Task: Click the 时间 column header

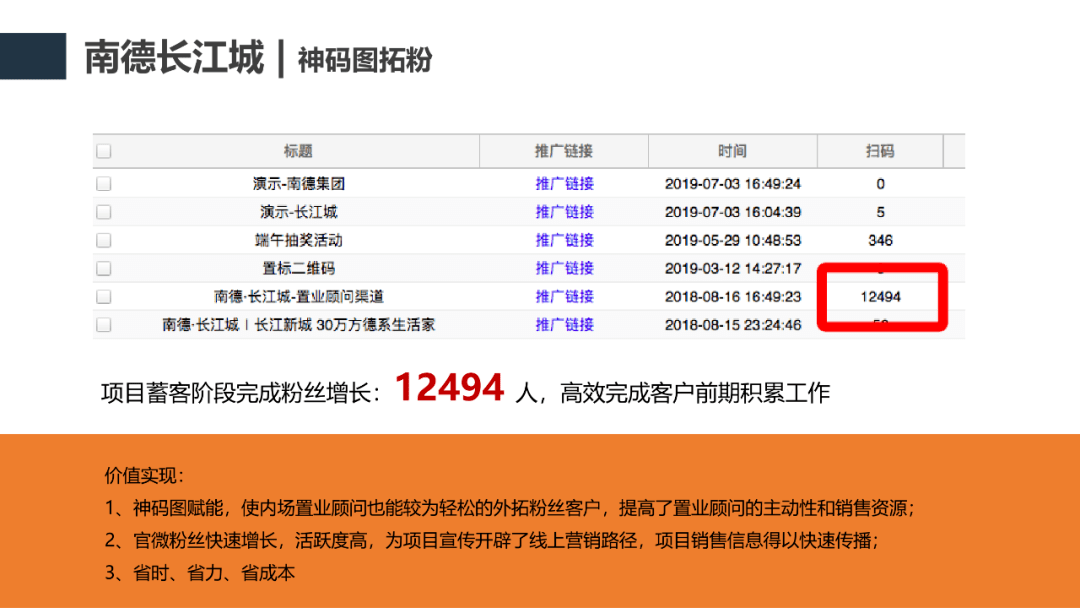Action: [732, 151]
